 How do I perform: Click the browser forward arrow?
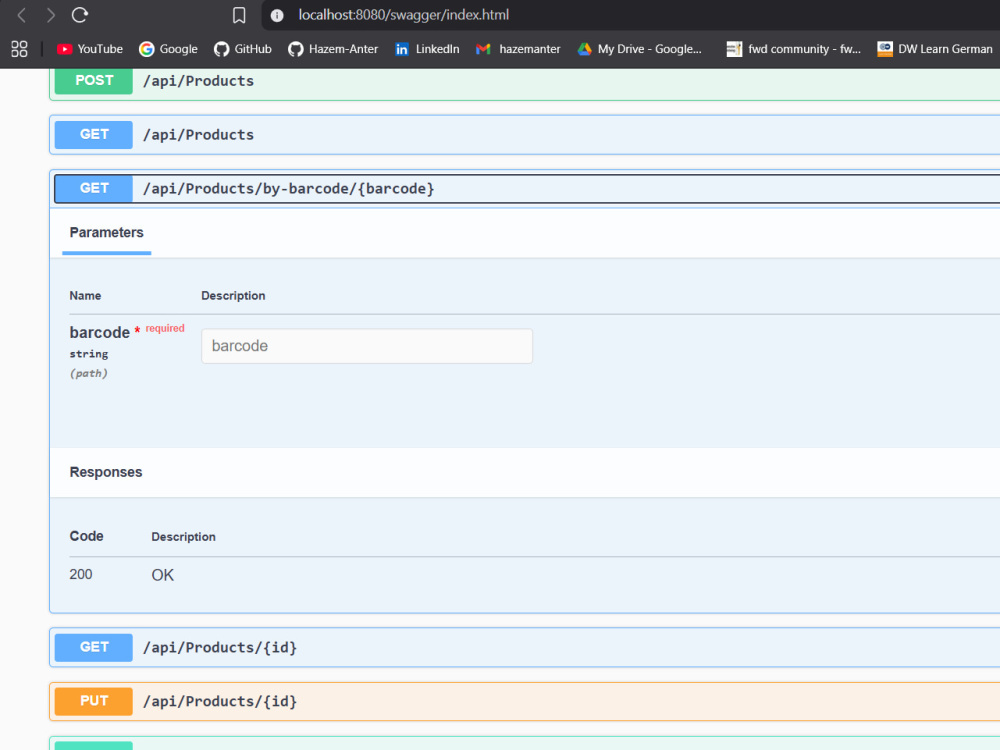[x=50, y=15]
